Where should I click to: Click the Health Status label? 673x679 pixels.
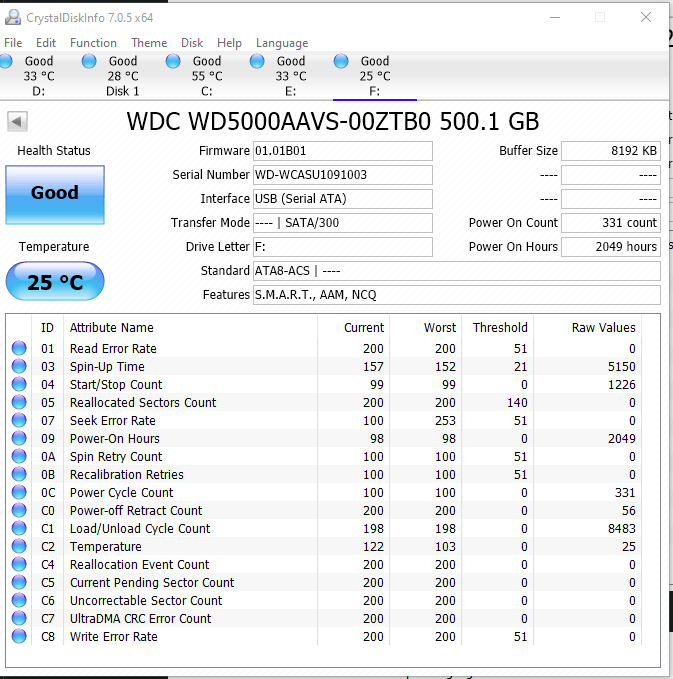pyautogui.click(x=54, y=151)
